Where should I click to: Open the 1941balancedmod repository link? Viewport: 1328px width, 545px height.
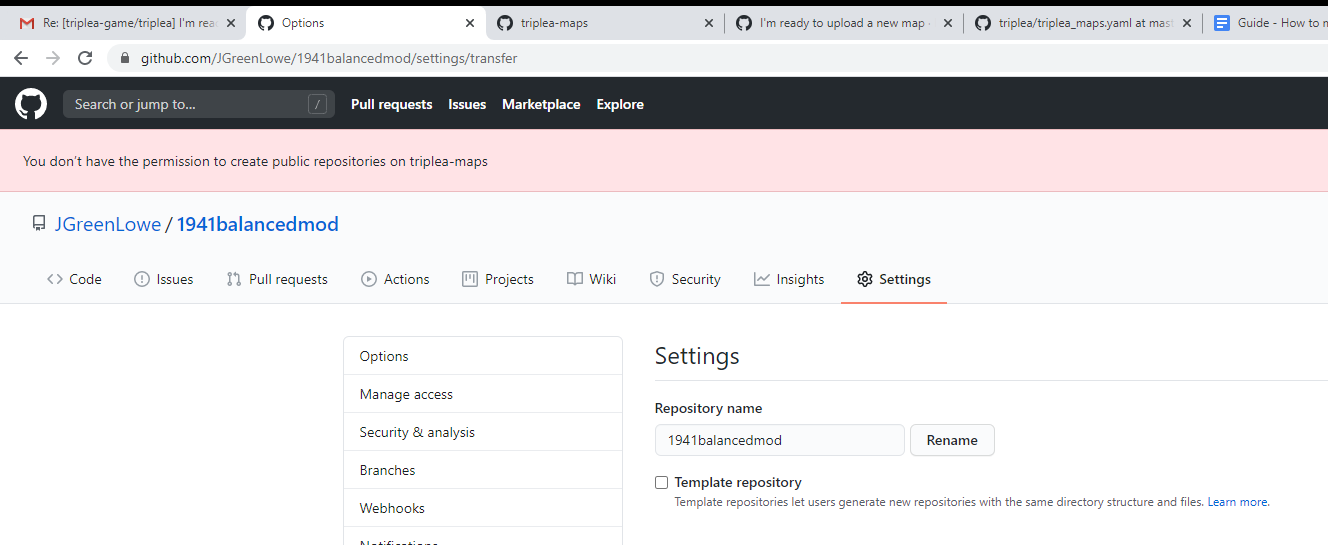click(258, 224)
